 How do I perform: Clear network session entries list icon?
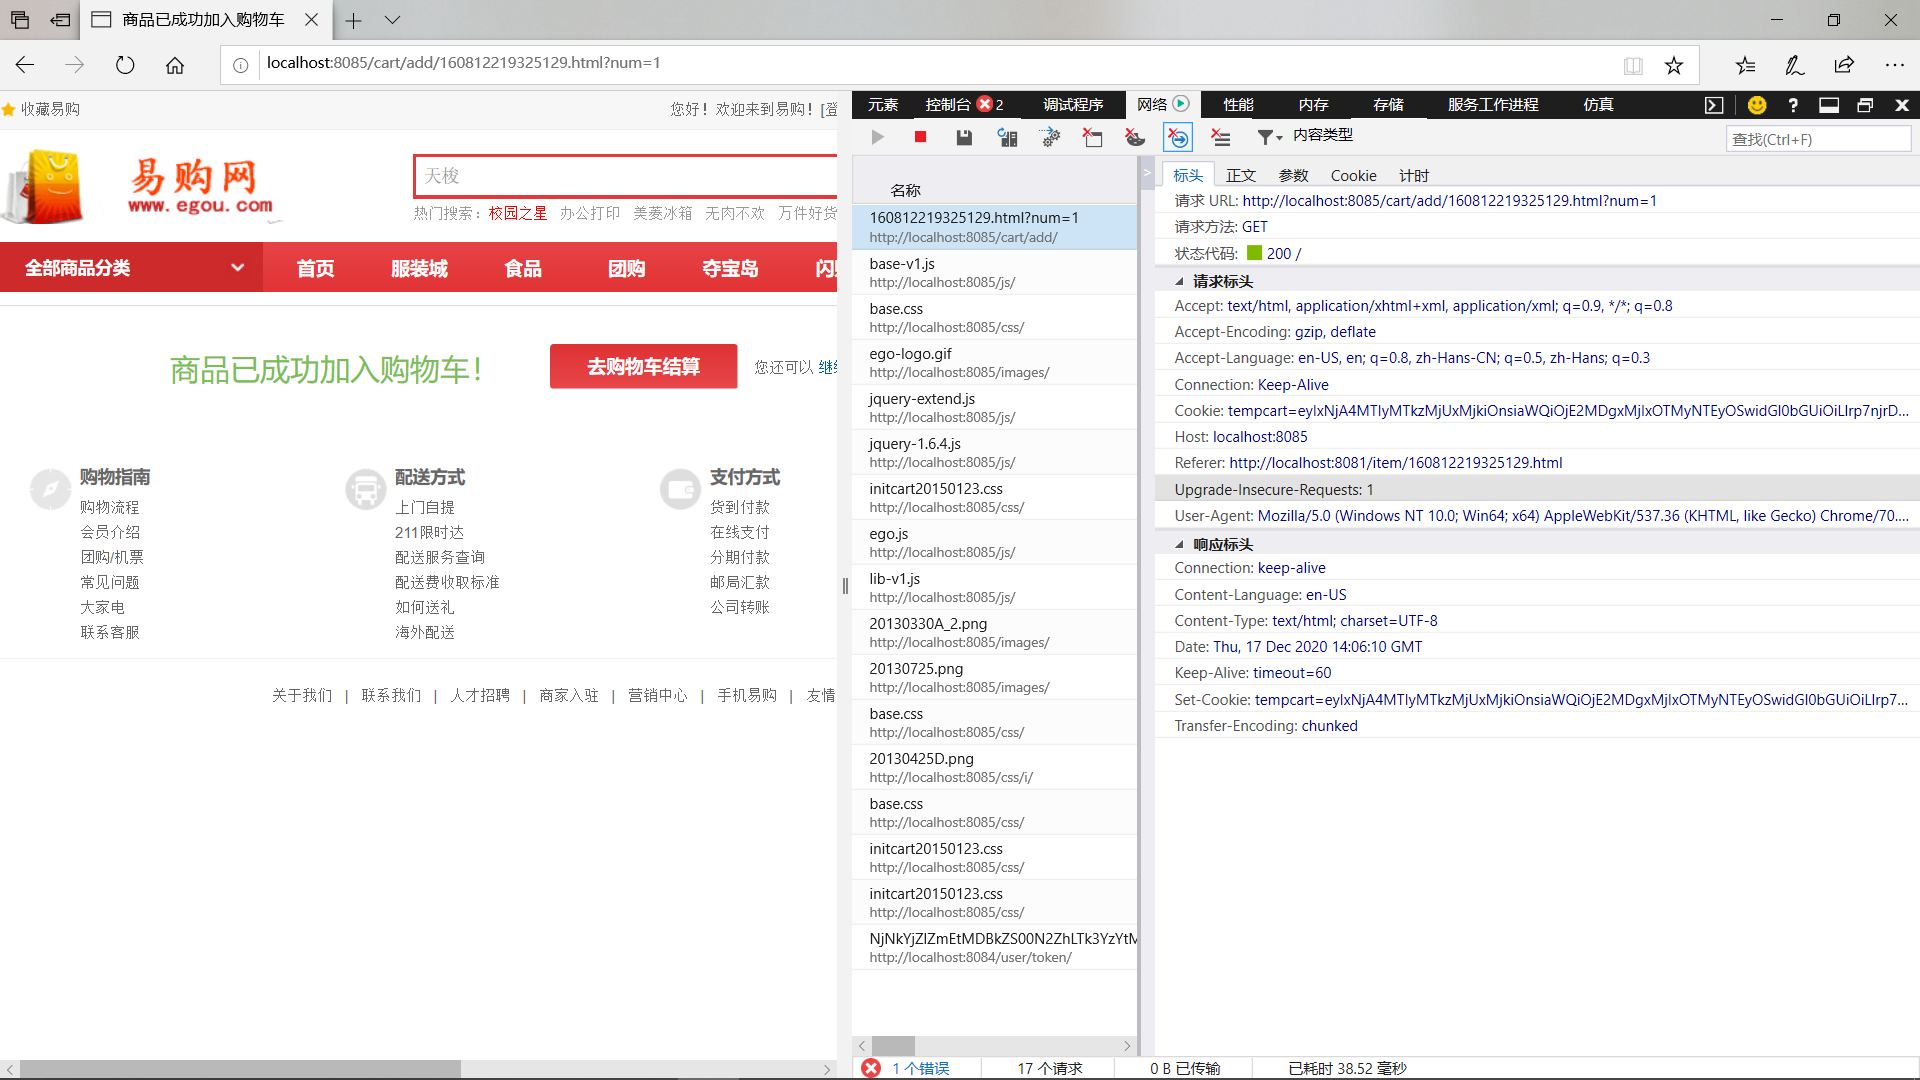click(1221, 138)
